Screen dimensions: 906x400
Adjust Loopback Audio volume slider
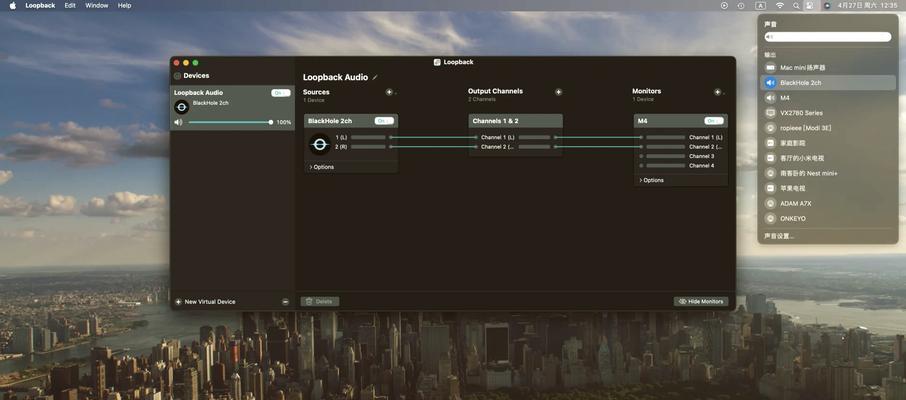[x=230, y=122]
